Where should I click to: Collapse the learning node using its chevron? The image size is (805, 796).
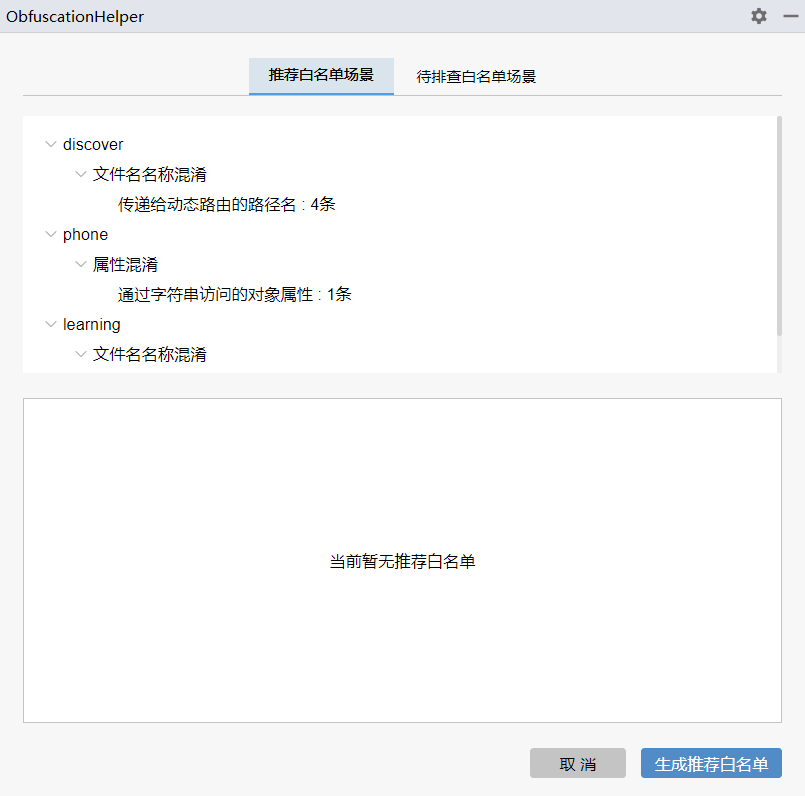pyautogui.click(x=51, y=325)
